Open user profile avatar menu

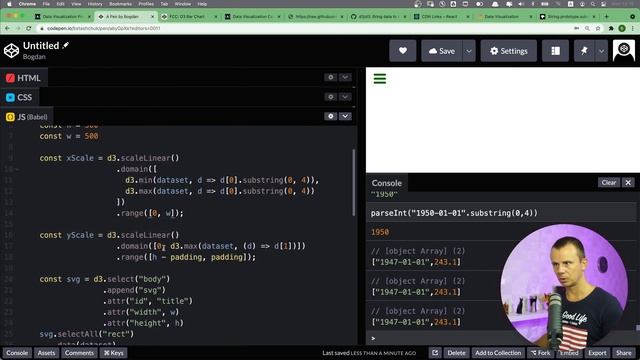click(x=624, y=51)
